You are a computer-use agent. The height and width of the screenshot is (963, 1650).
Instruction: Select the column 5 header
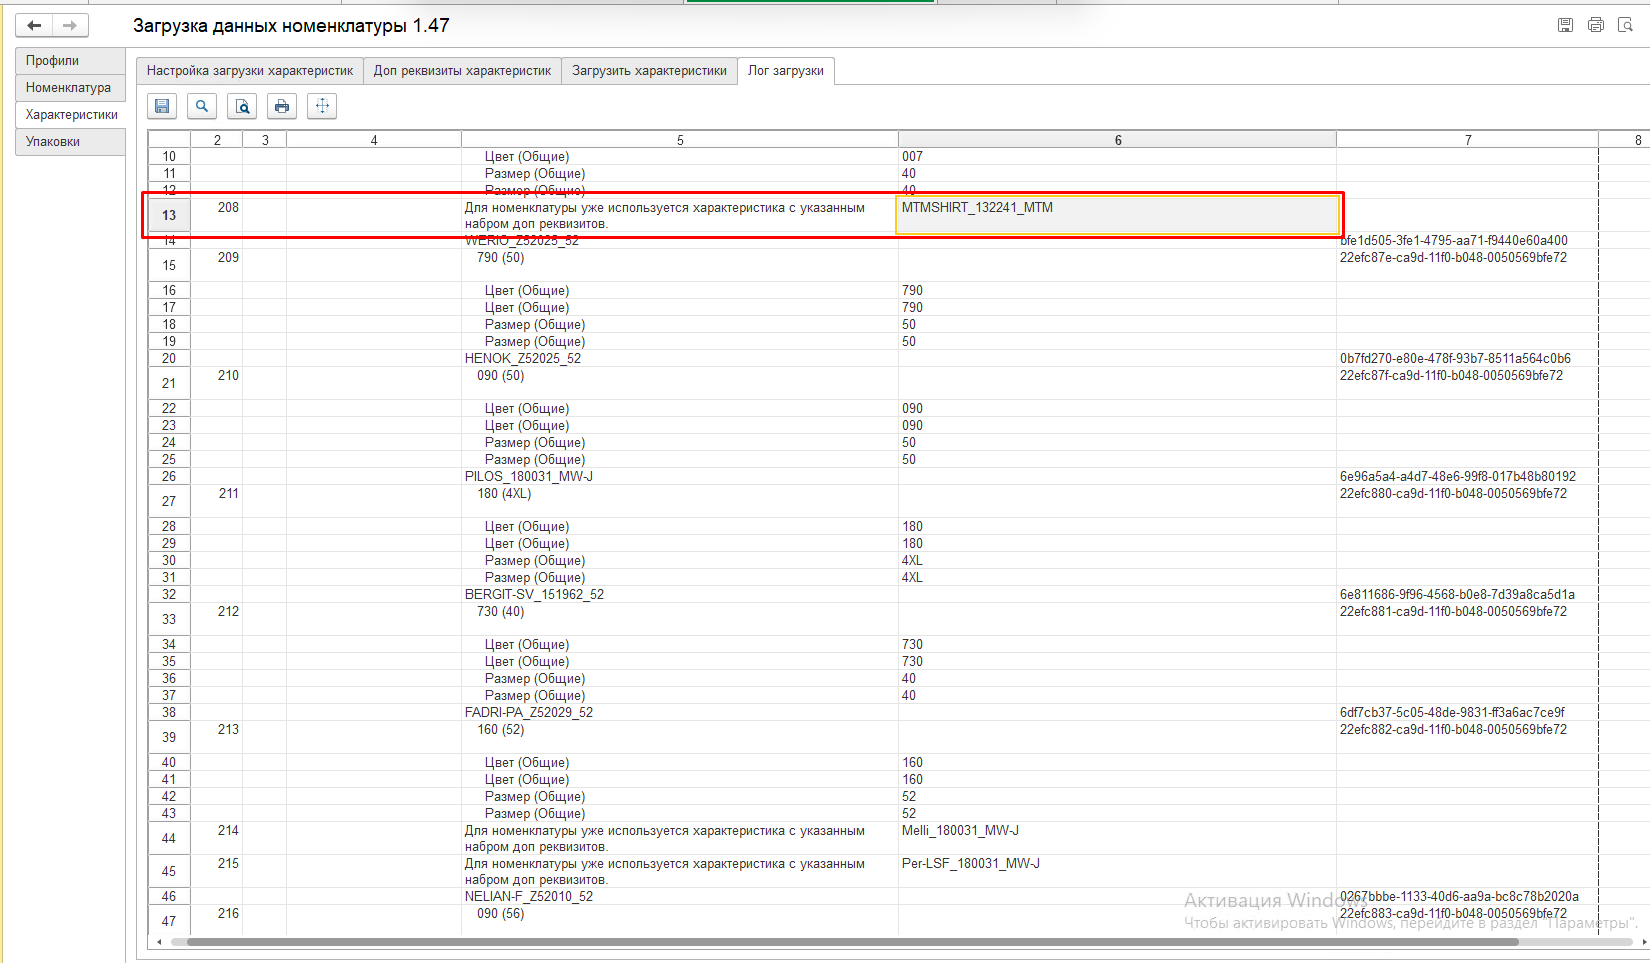tap(680, 140)
